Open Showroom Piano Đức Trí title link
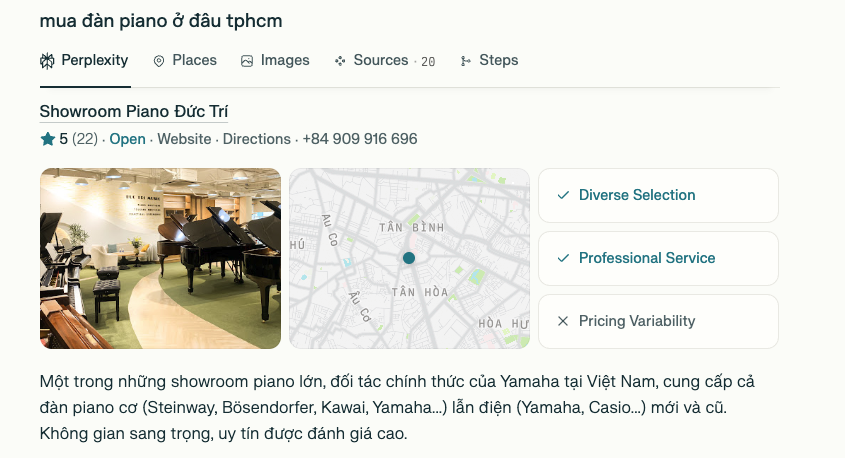 tap(134, 111)
